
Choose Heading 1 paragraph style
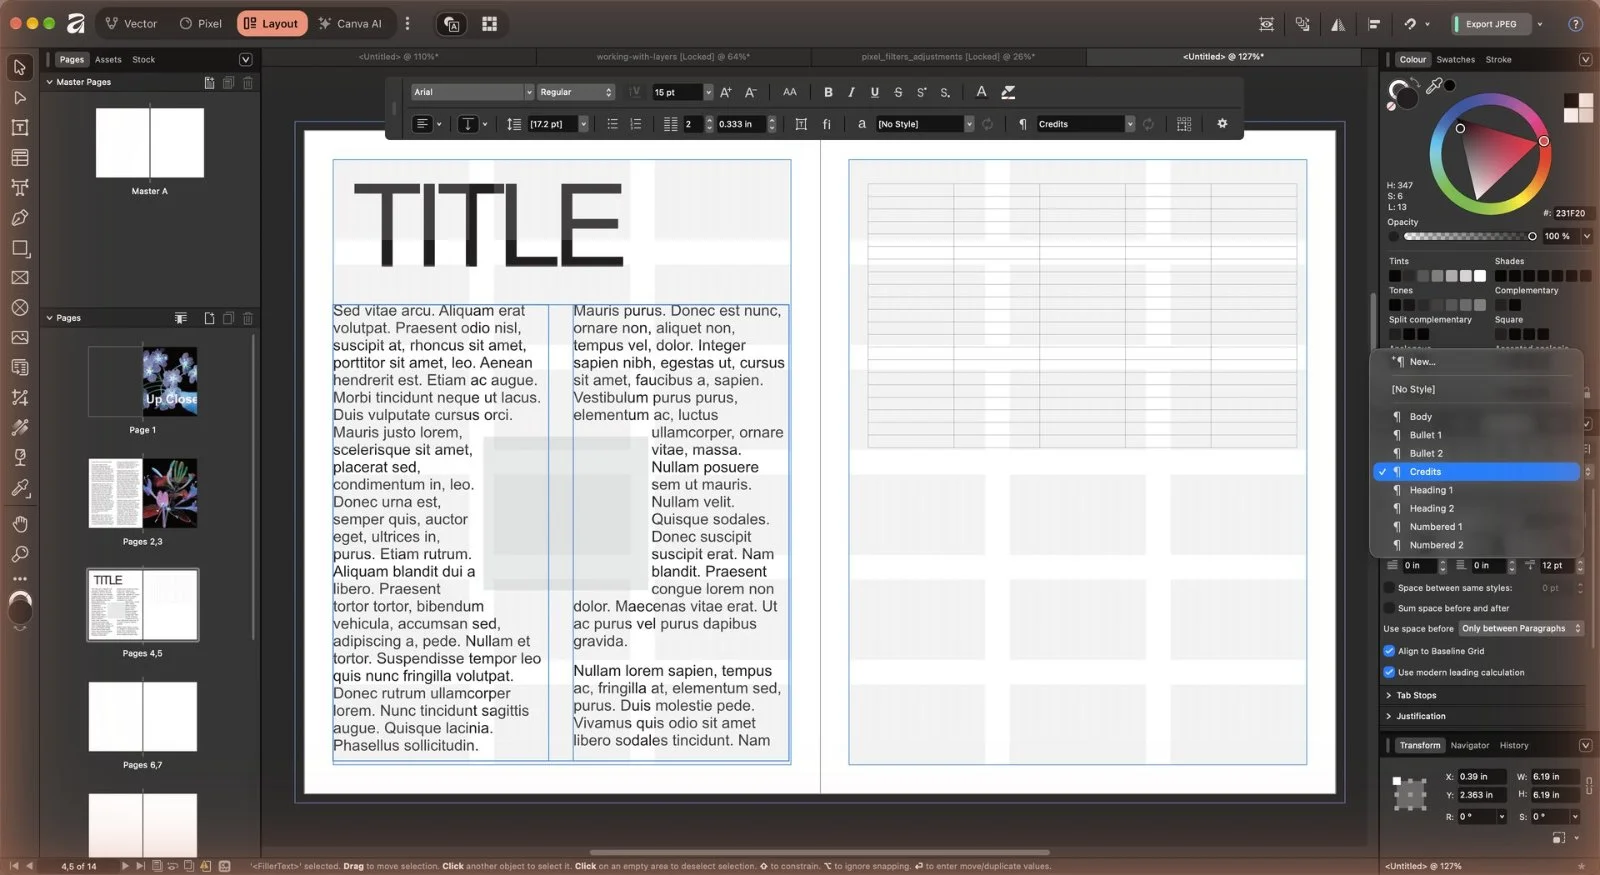(1431, 490)
